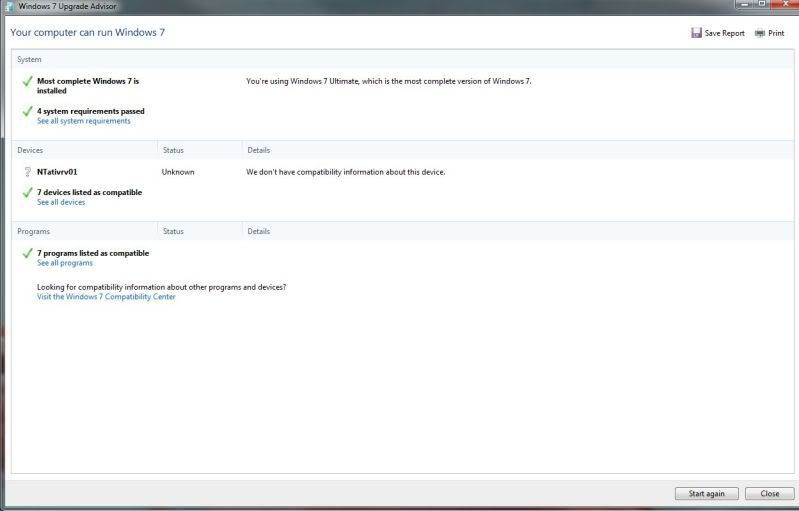The image size is (799, 511).
Task: Click '4 system requirements passed' text
Action: pos(91,111)
